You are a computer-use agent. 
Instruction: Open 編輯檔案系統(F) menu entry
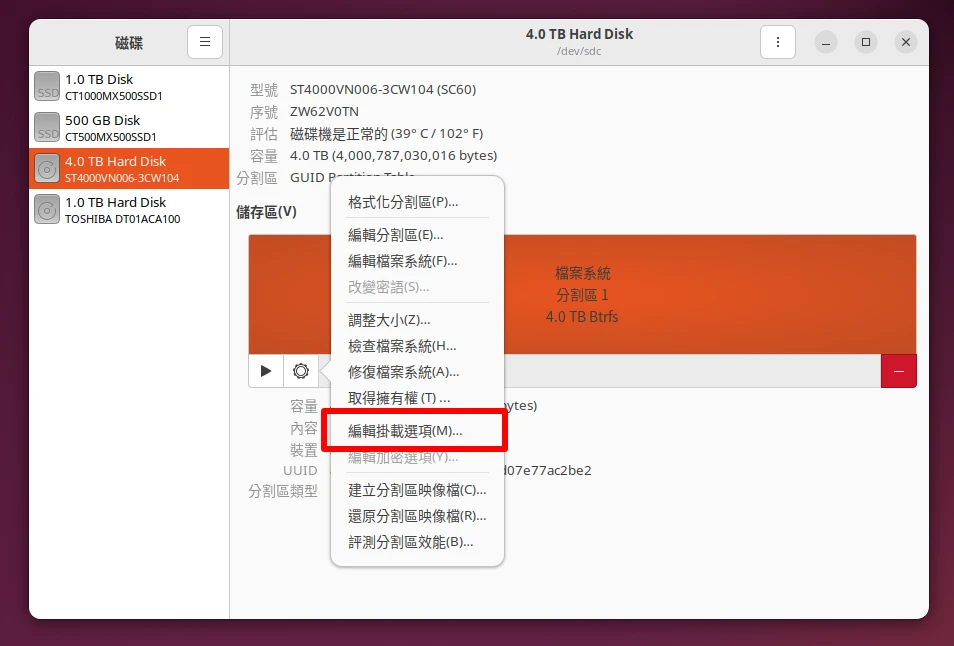pyautogui.click(x=403, y=261)
